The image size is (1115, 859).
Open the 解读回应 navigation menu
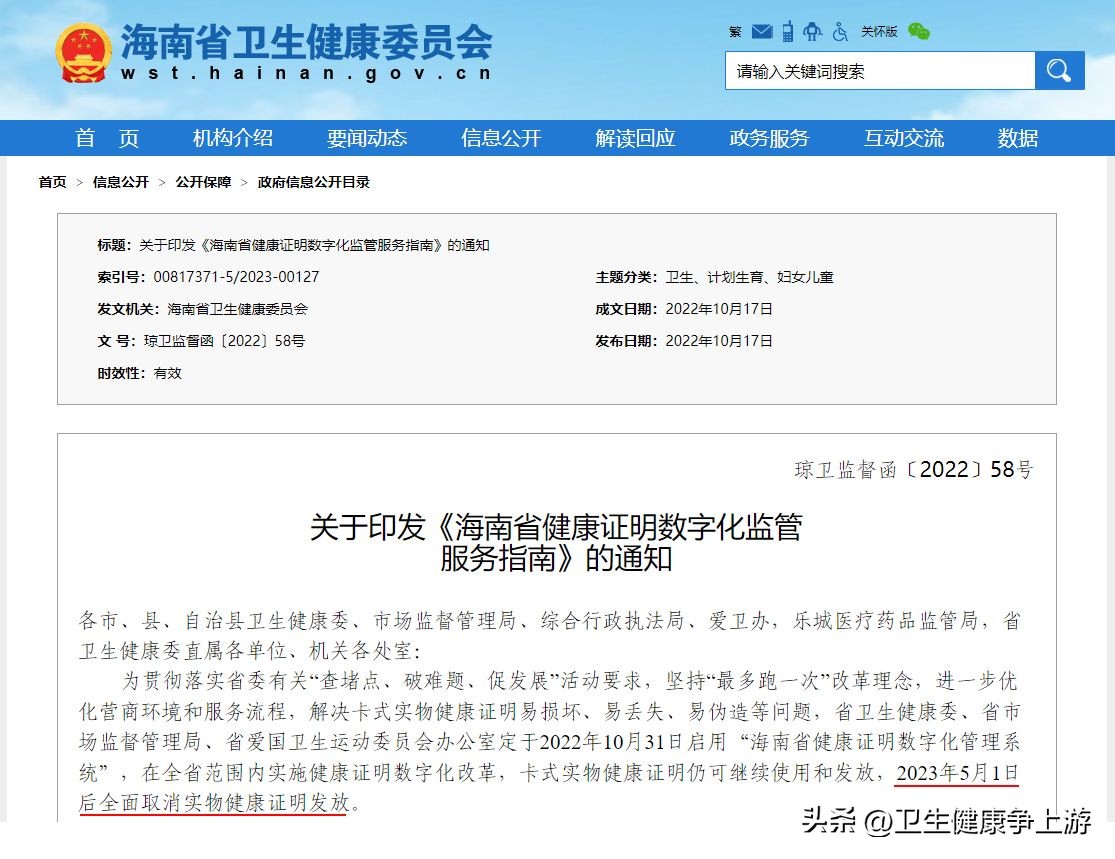click(635, 138)
